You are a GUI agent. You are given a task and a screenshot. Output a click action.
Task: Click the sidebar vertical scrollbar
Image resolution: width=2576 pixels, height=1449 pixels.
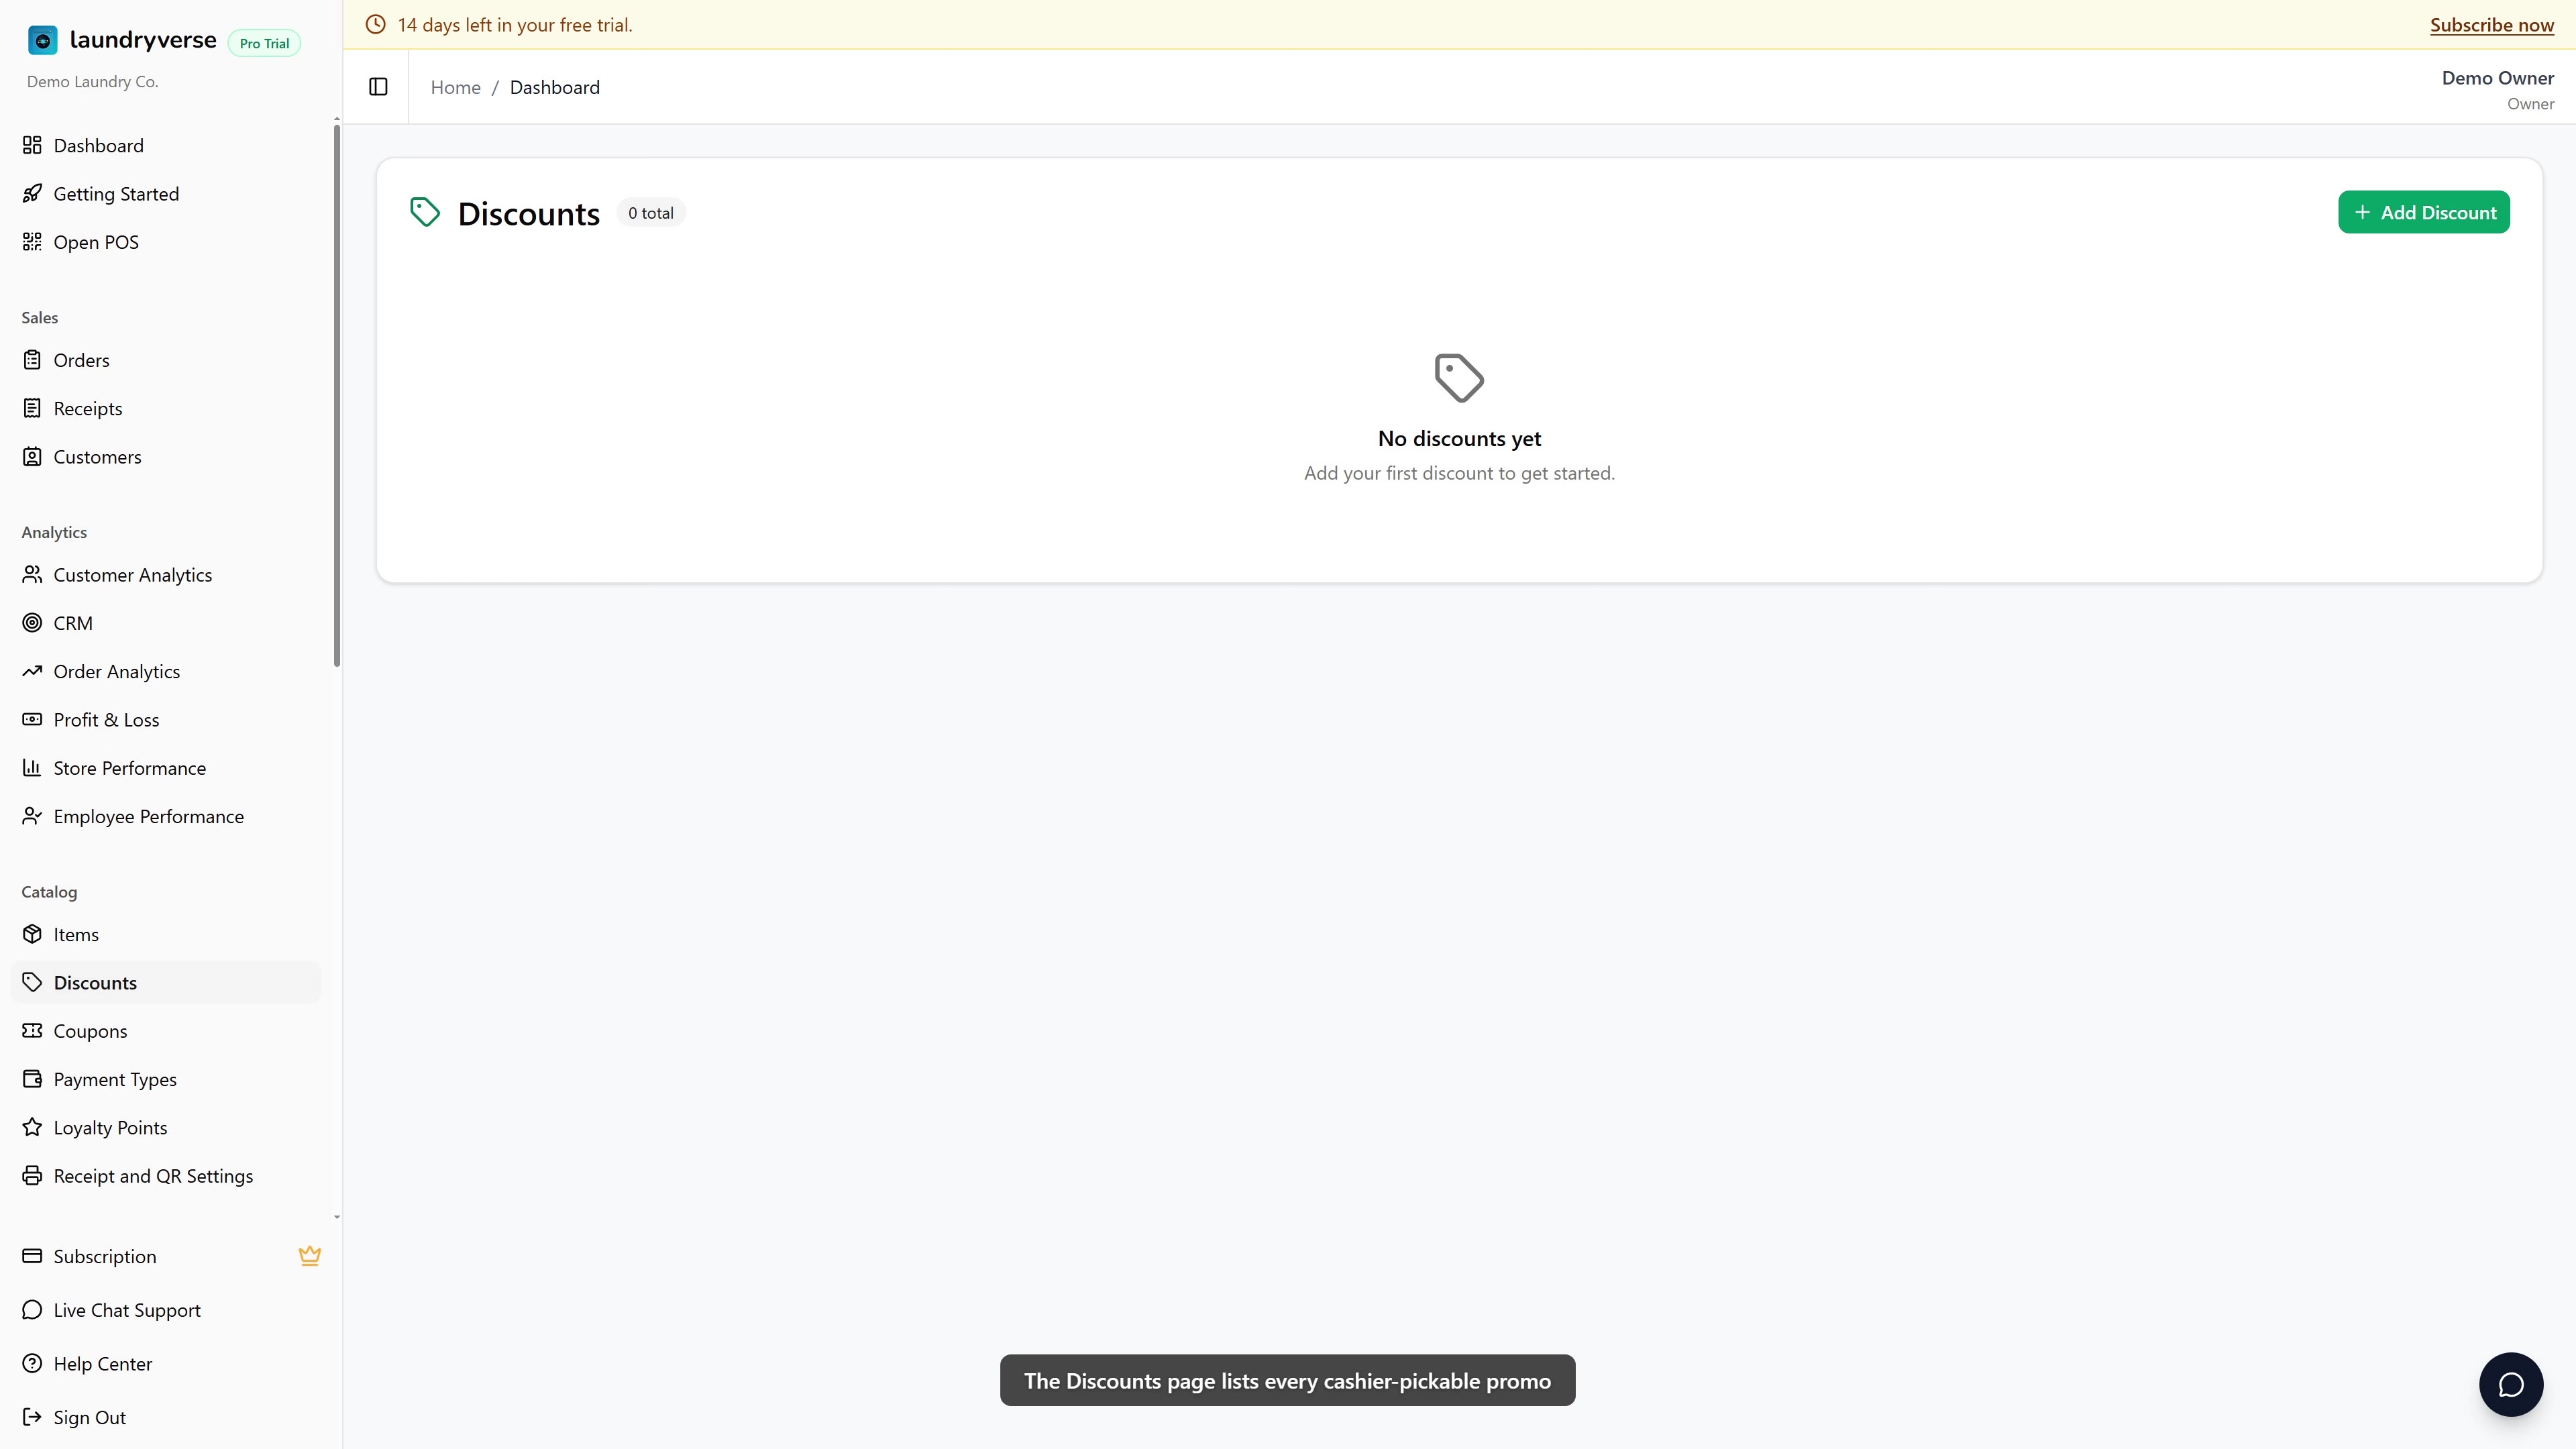(x=337, y=395)
